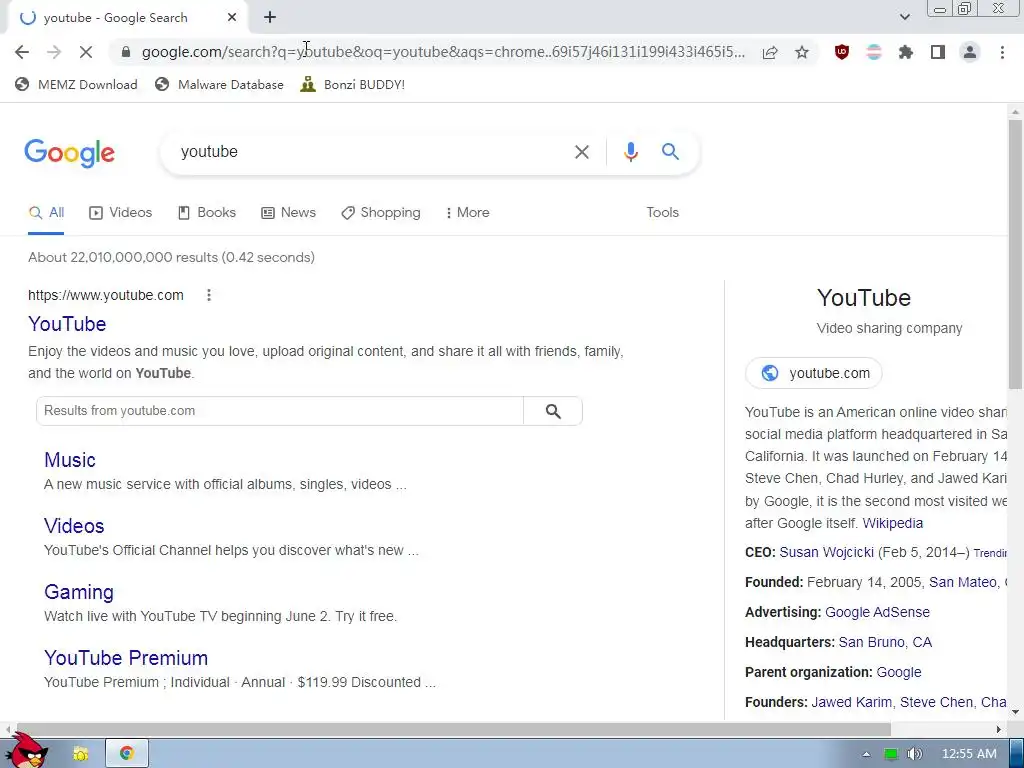This screenshot has height=768, width=1024.
Task: Open the Bonzi BUDDY! bookmark
Action: coord(353,84)
